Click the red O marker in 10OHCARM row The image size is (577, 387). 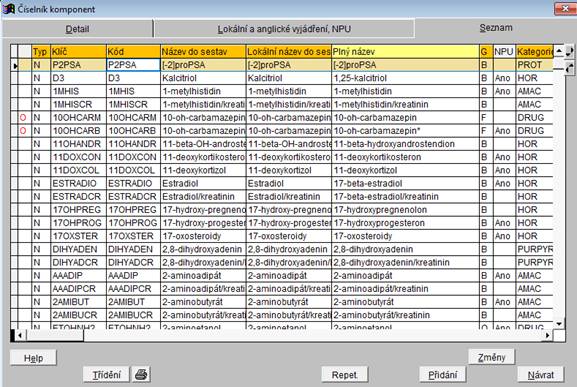23,118
